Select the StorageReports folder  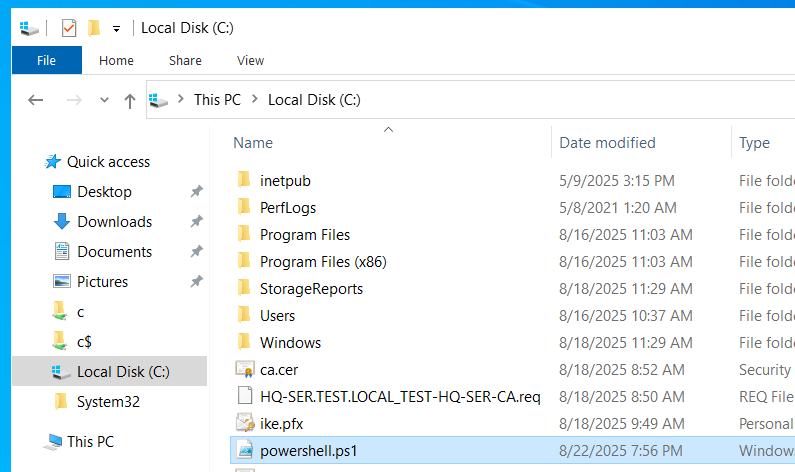point(311,288)
